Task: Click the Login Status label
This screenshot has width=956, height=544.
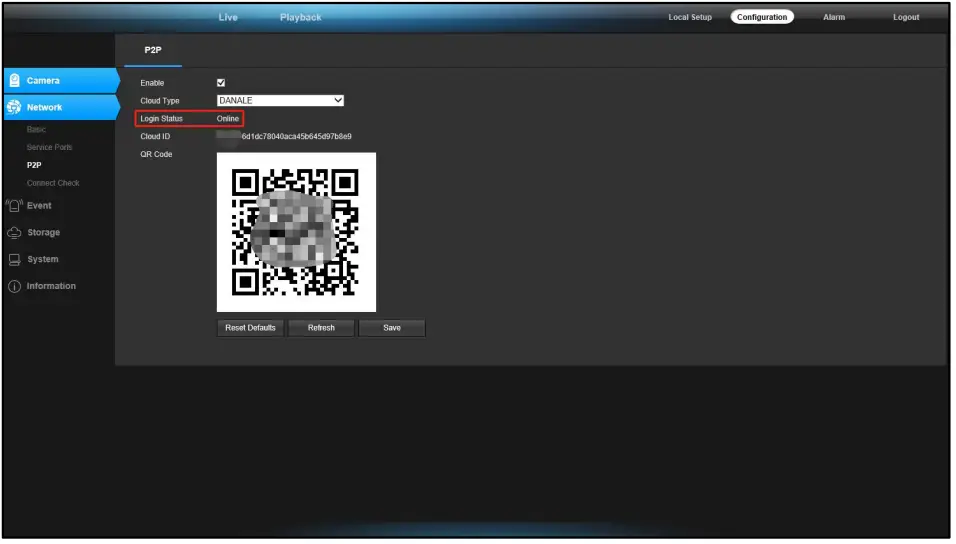Action: click(x=162, y=119)
